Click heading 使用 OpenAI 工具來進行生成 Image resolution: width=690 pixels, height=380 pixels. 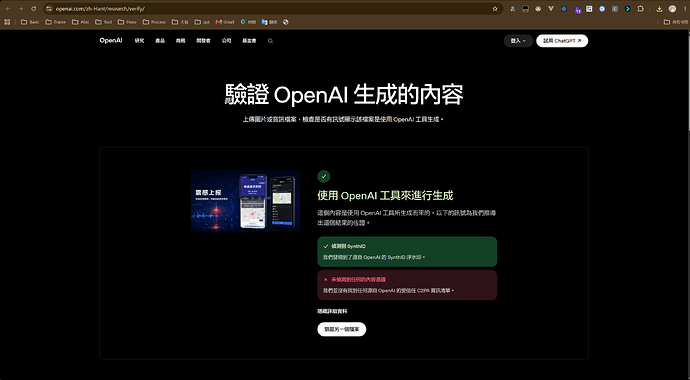(x=385, y=195)
